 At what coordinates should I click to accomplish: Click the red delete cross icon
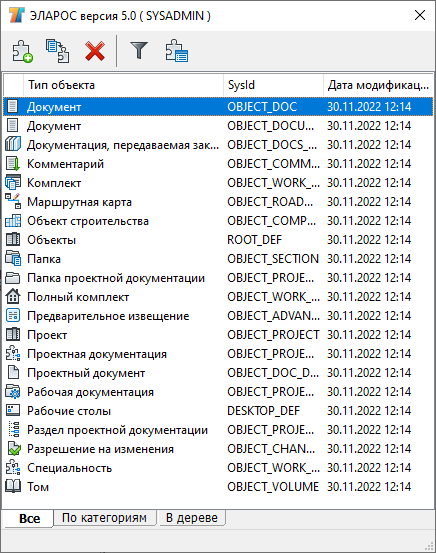[x=95, y=51]
